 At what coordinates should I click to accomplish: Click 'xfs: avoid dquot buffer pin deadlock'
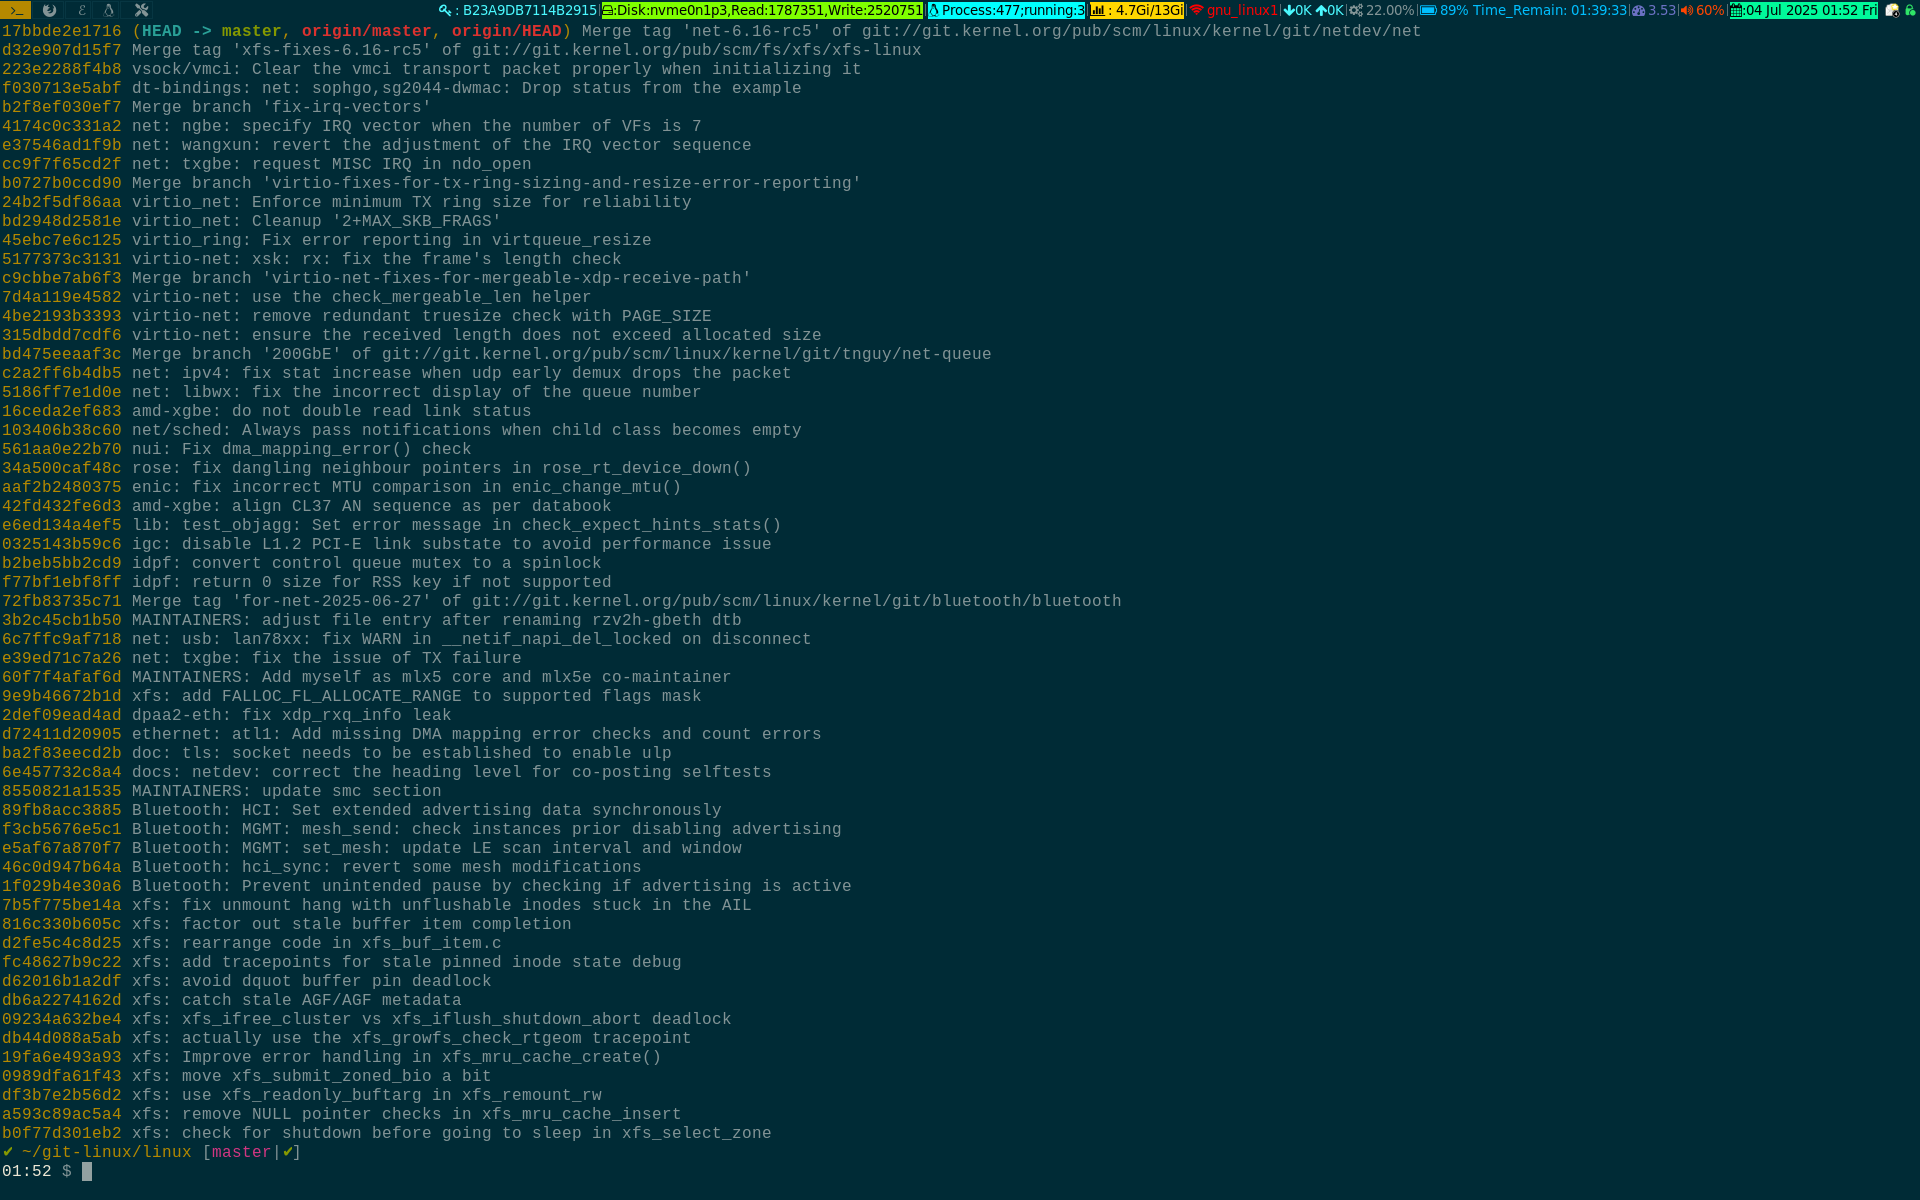click(312, 981)
